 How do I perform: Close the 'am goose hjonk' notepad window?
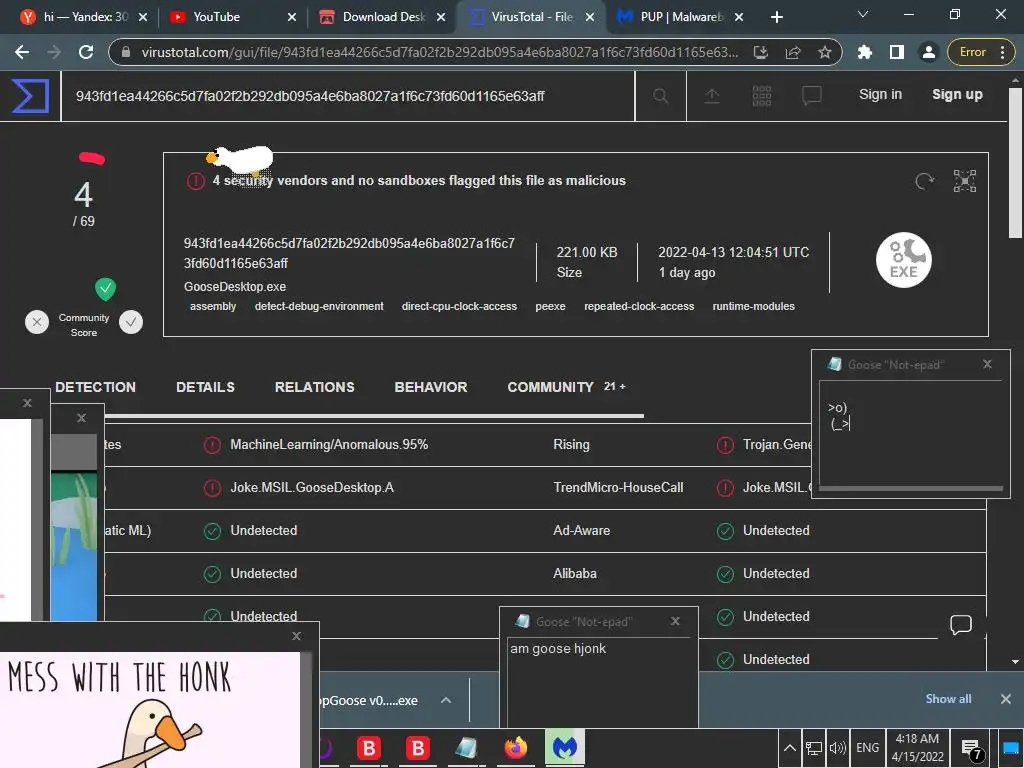pos(675,621)
